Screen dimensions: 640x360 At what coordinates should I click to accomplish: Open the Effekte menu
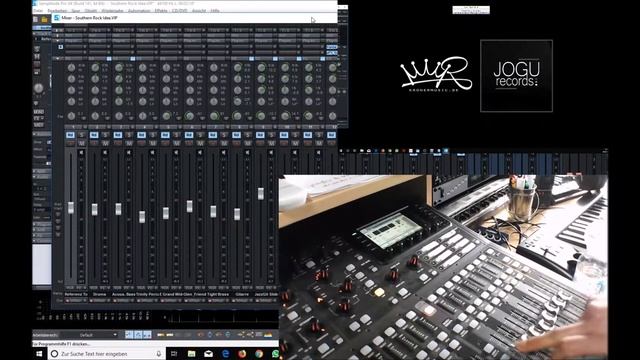tap(161, 11)
